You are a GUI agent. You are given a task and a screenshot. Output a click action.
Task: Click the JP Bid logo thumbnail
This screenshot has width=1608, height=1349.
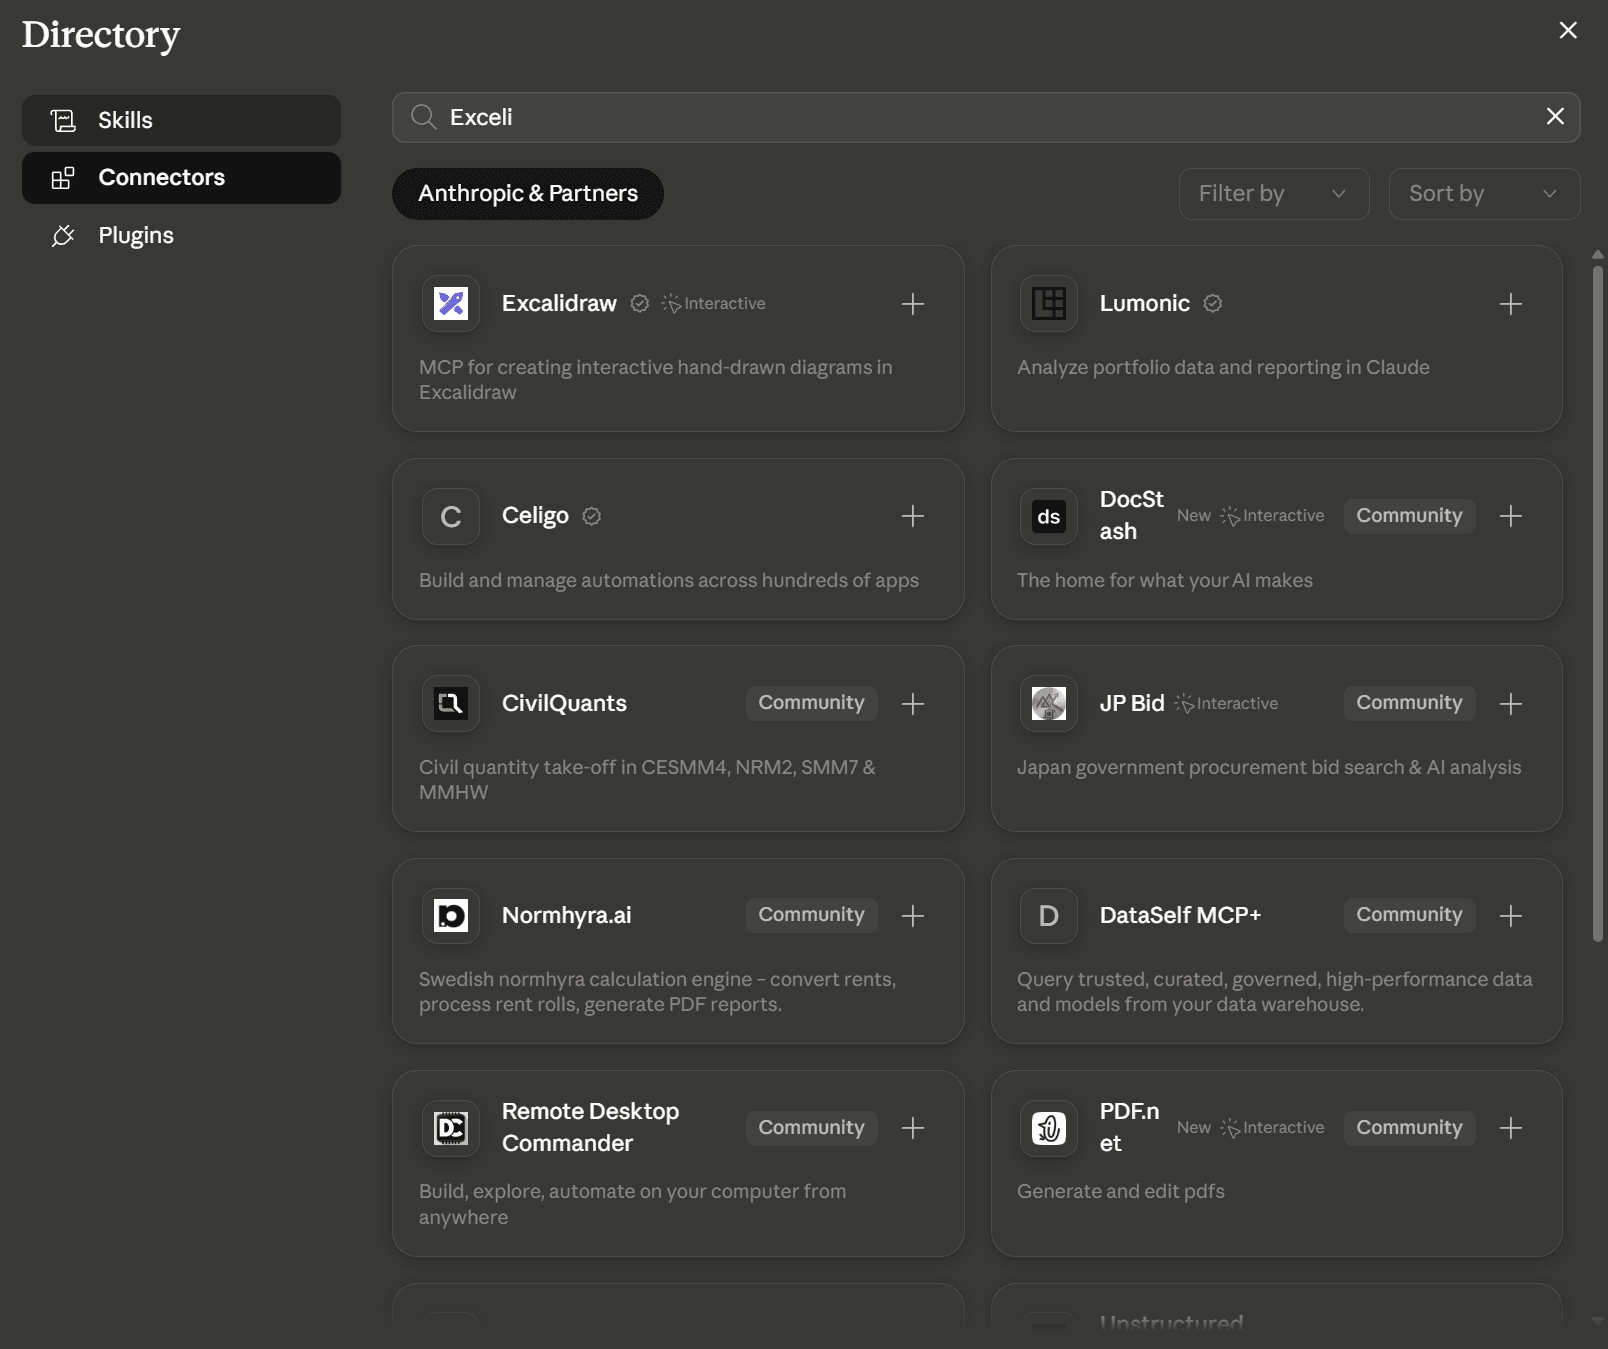coord(1049,703)
